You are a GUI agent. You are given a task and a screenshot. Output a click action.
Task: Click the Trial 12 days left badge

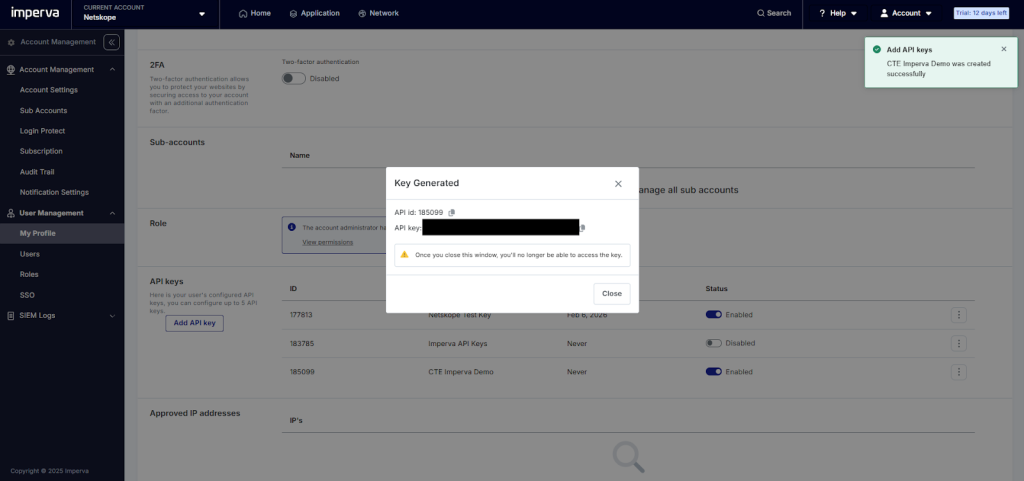[x=981, y=13]
